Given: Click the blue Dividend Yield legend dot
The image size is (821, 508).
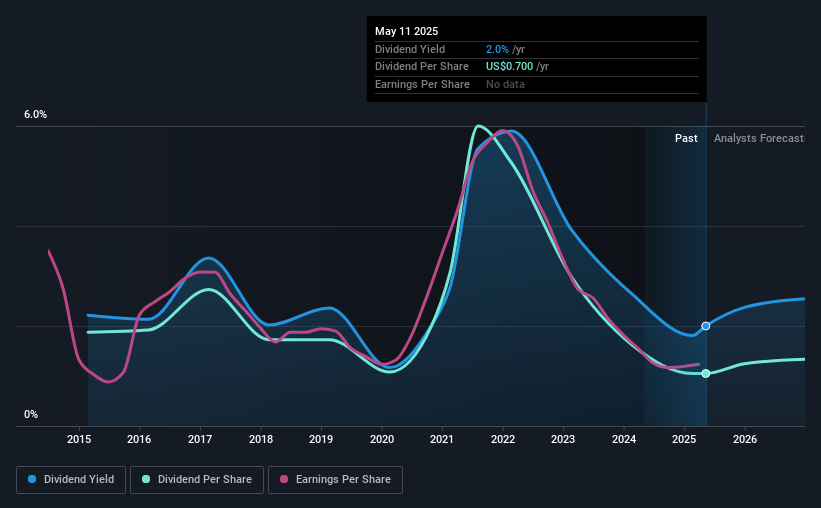Looking at the screenshot, I should [x=32, y=479].
